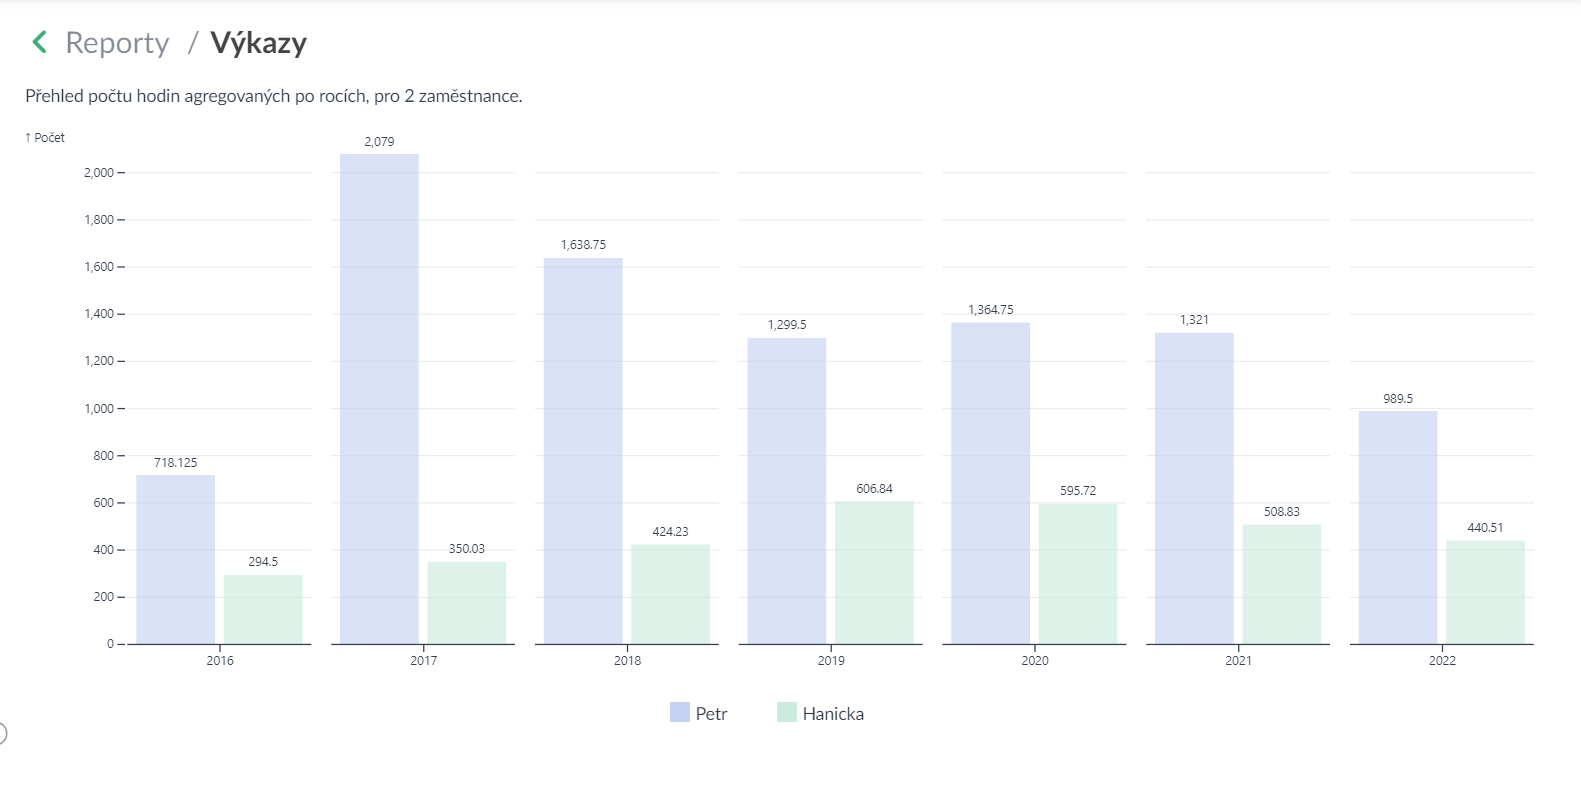Screen dimensions: 1581x786
Task: Toggle the Petr legend label
Action: click(x=711, y=714)
